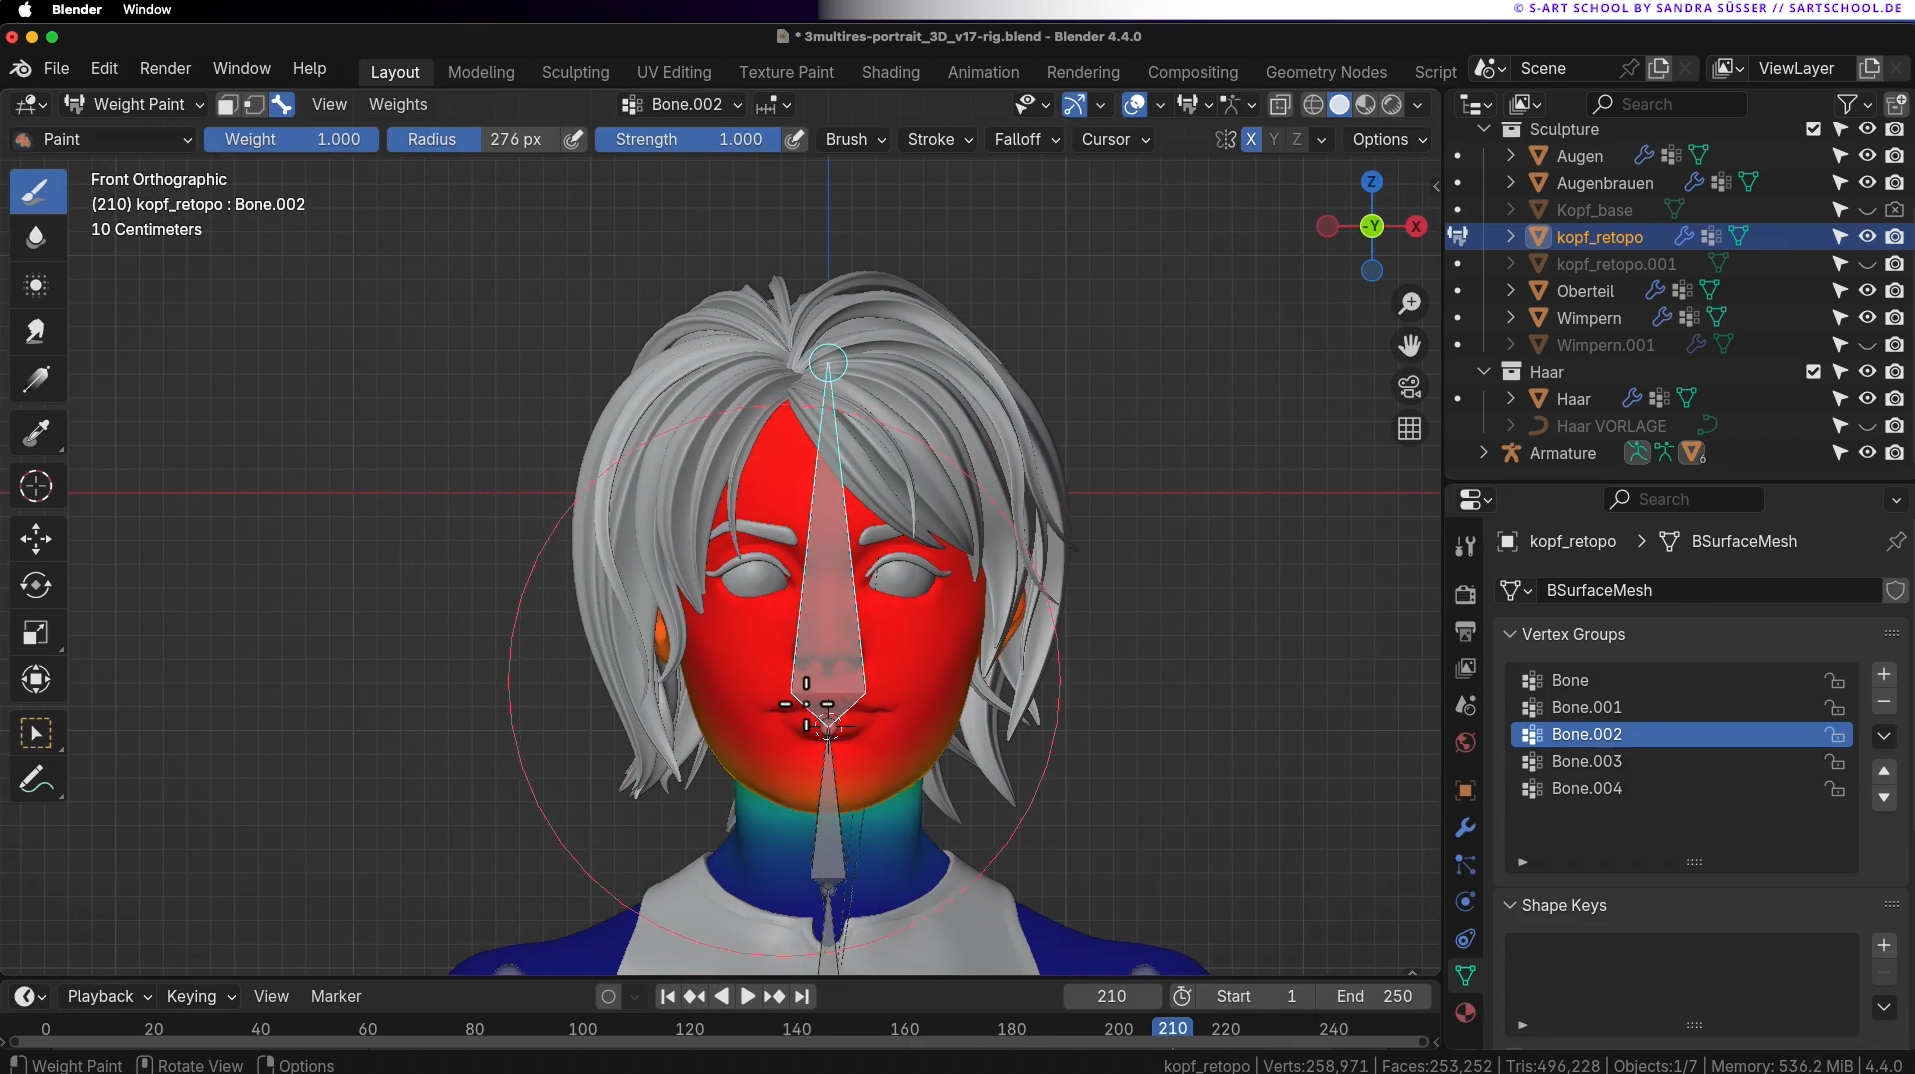Open the Material properties tab
The height and width of the screenshot is (1074, 1915).
[1466, 1013]
